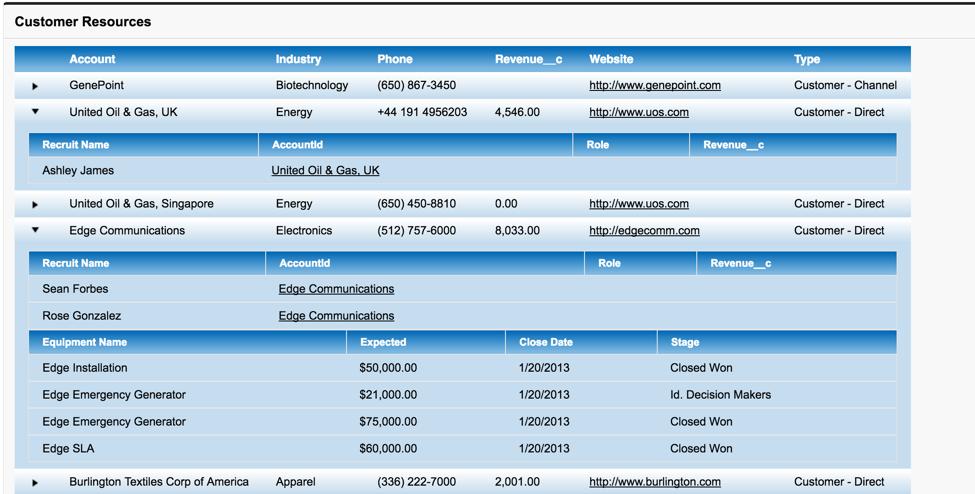975x494 pixels.
Task: Click the Website column header
Action: (611, 59)
